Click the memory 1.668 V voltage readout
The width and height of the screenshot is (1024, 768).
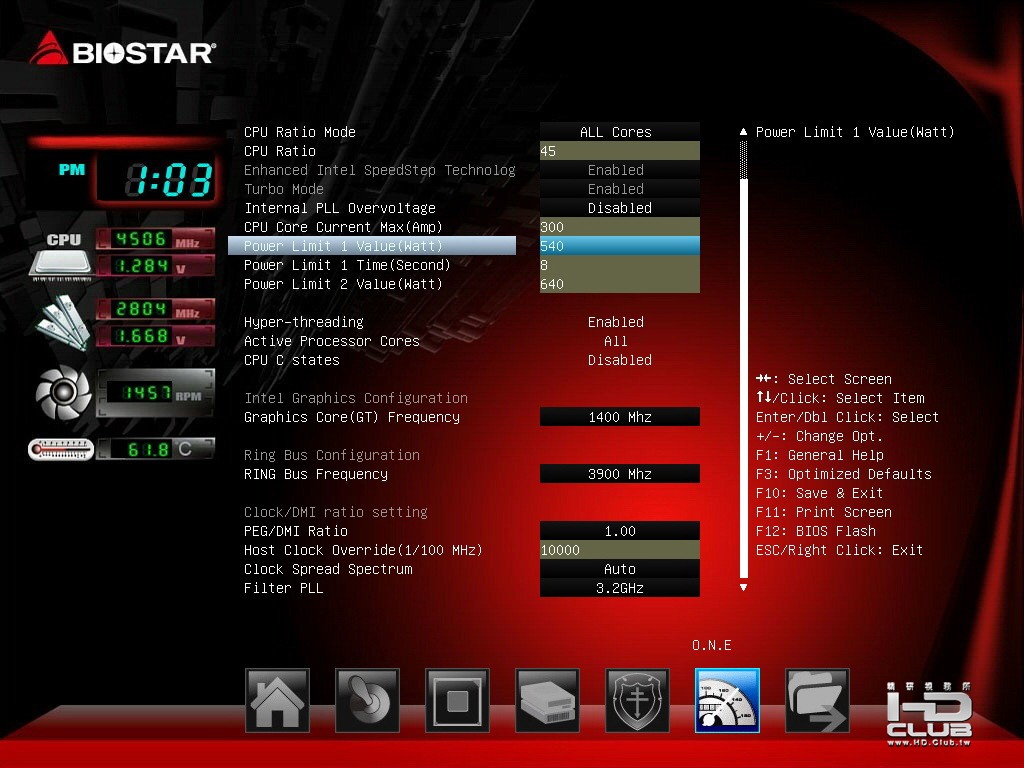[155, 336]
